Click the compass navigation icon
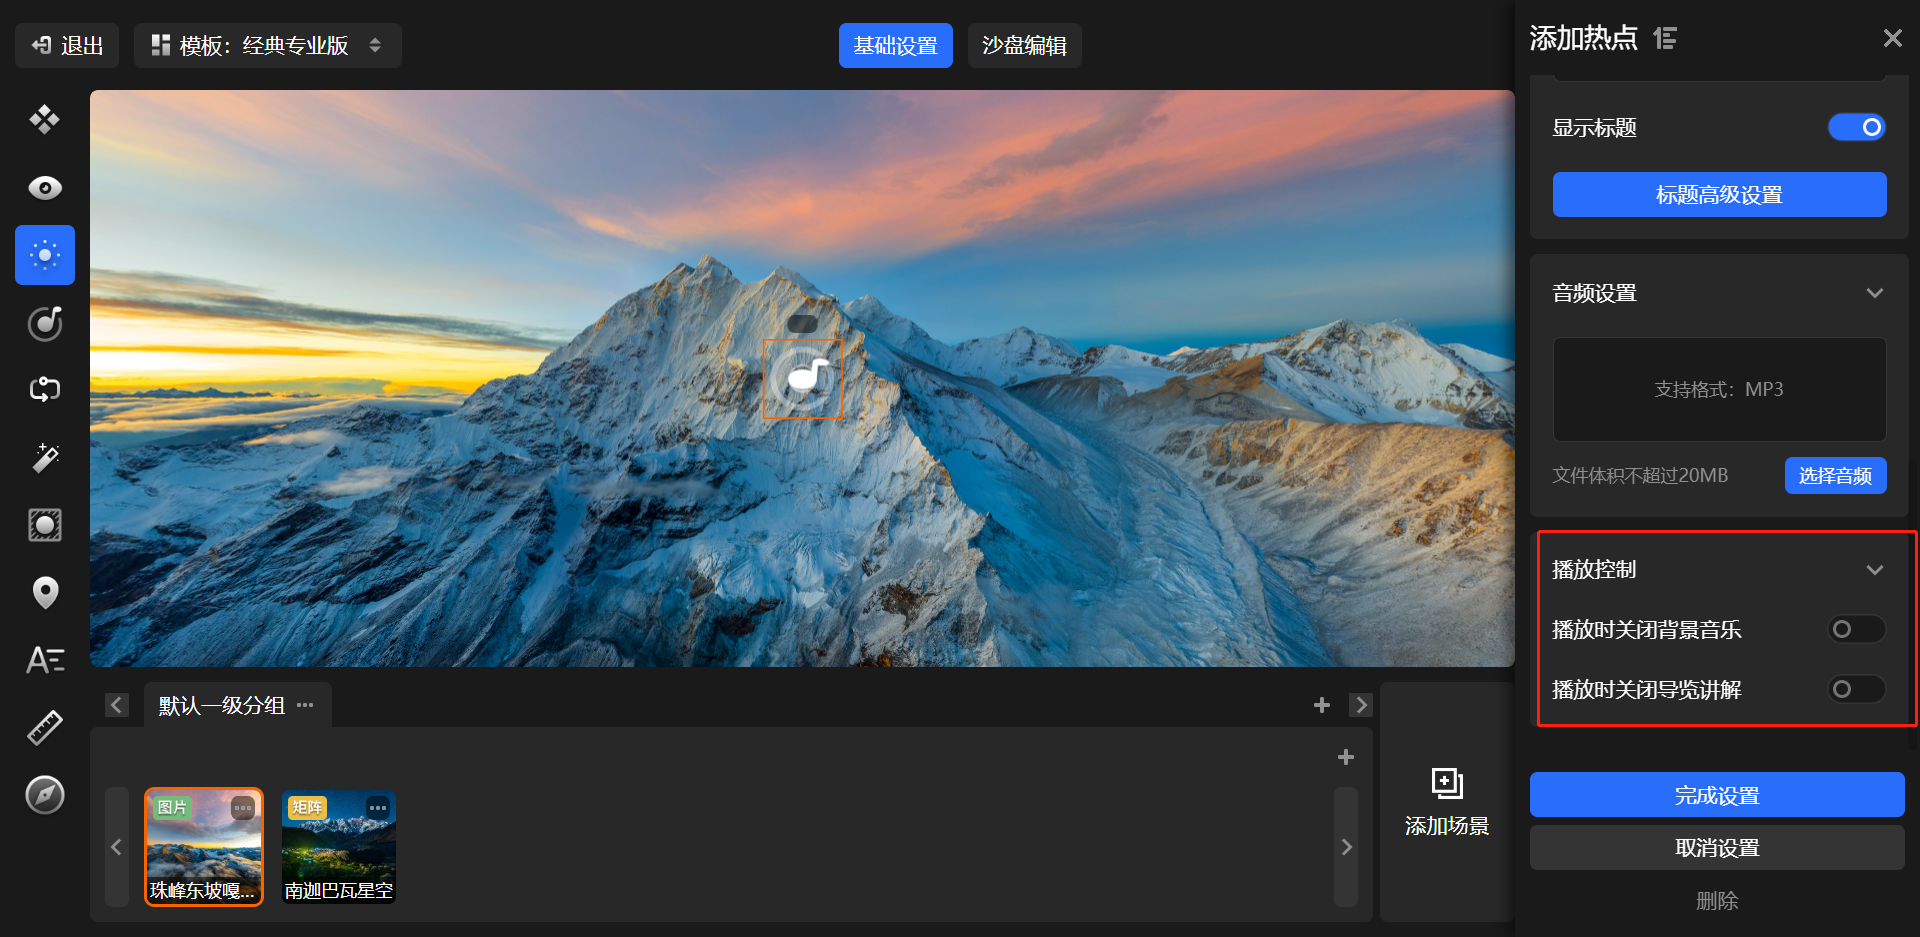The height and width of the screenshot is (937, 1920). tap(45, 795)
